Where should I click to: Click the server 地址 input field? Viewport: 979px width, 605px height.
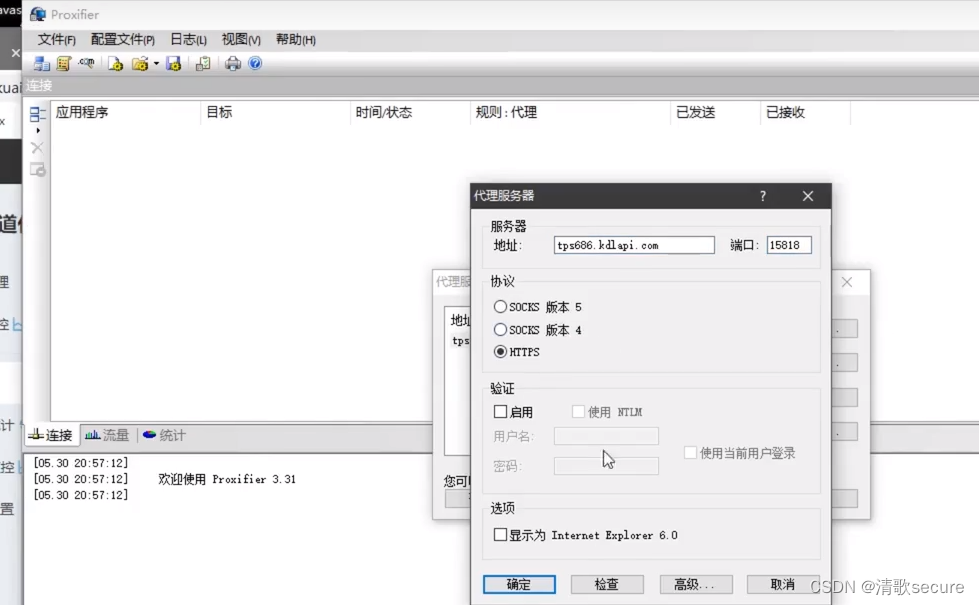634,245
